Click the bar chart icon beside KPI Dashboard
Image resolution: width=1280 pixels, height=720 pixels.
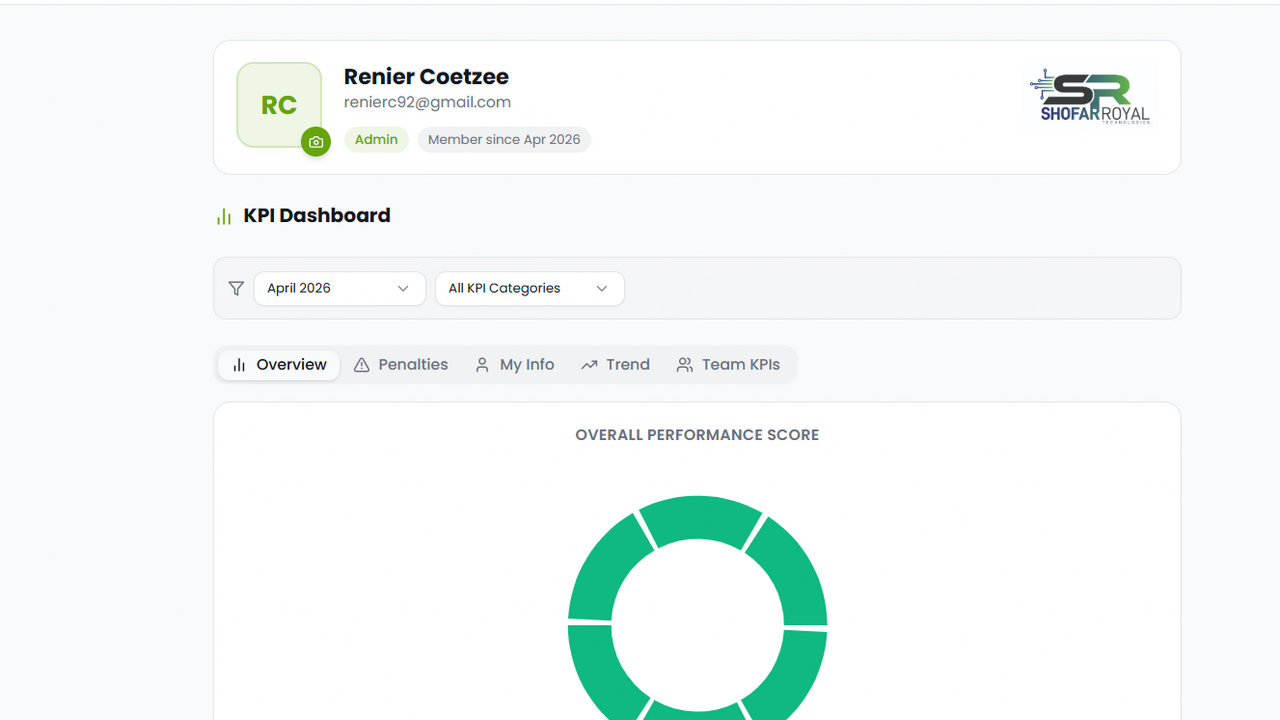click(x=224, y=216)
